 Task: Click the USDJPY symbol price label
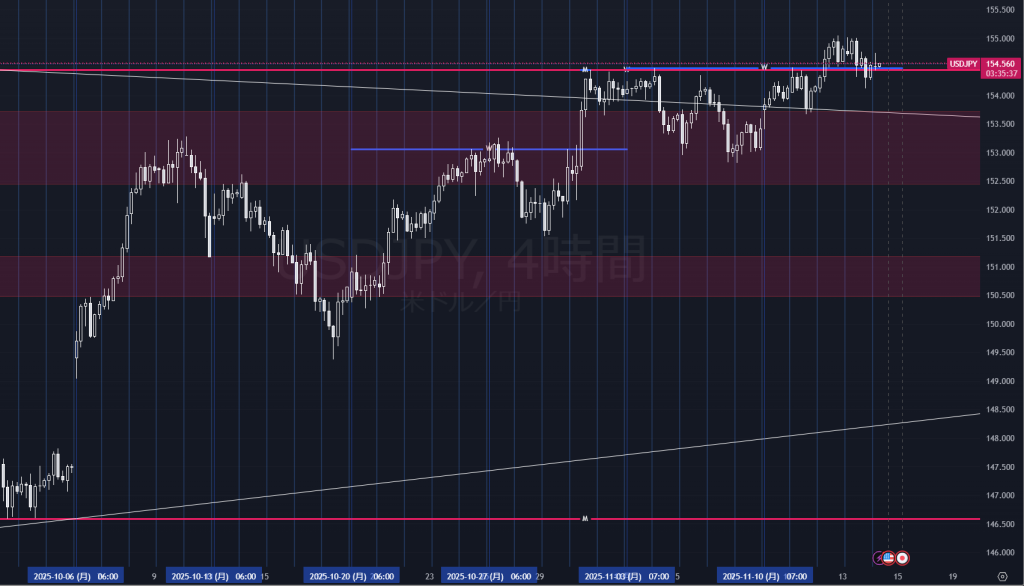point(962,63)
